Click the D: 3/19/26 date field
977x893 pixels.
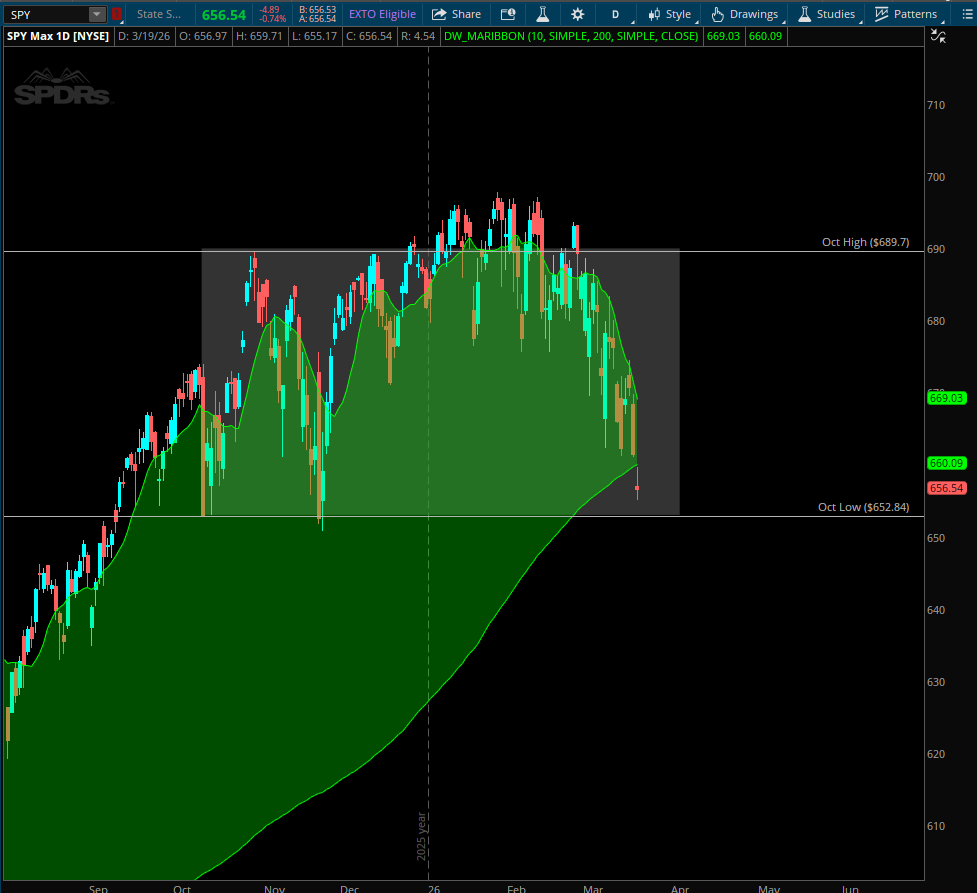144,36
